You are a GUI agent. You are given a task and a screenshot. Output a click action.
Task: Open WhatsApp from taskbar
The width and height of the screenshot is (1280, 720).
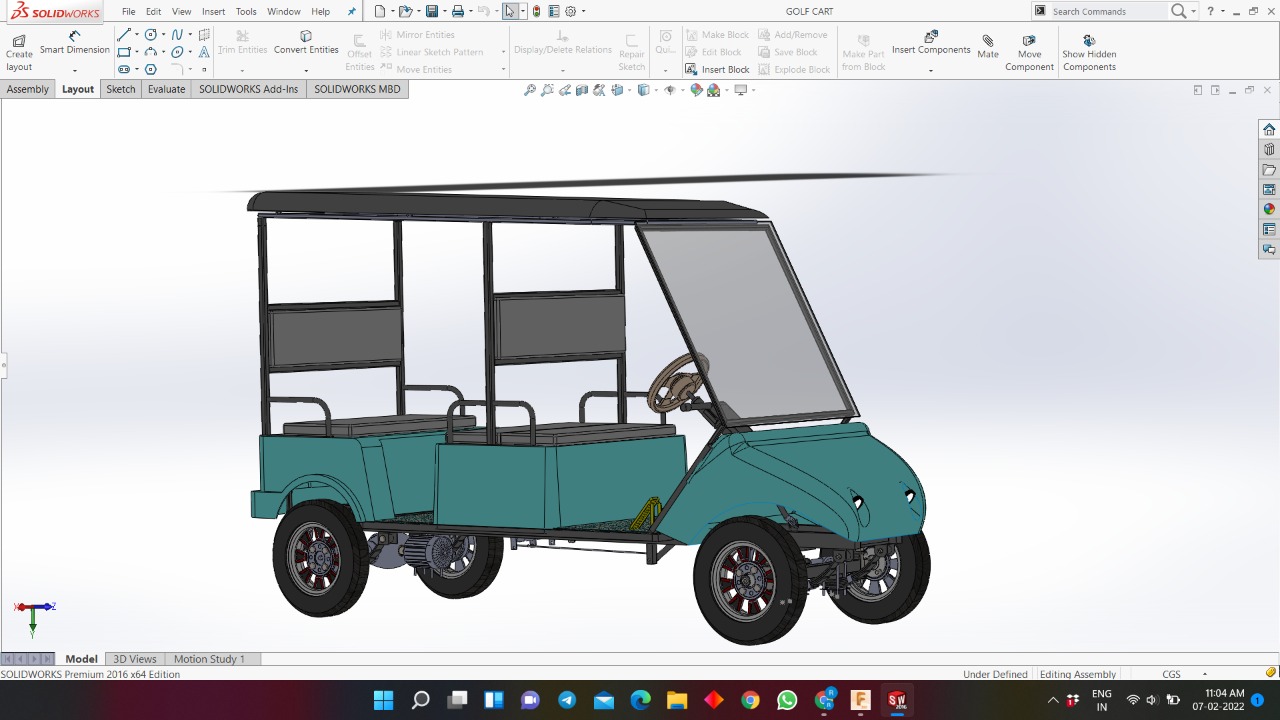pos(787,700)
